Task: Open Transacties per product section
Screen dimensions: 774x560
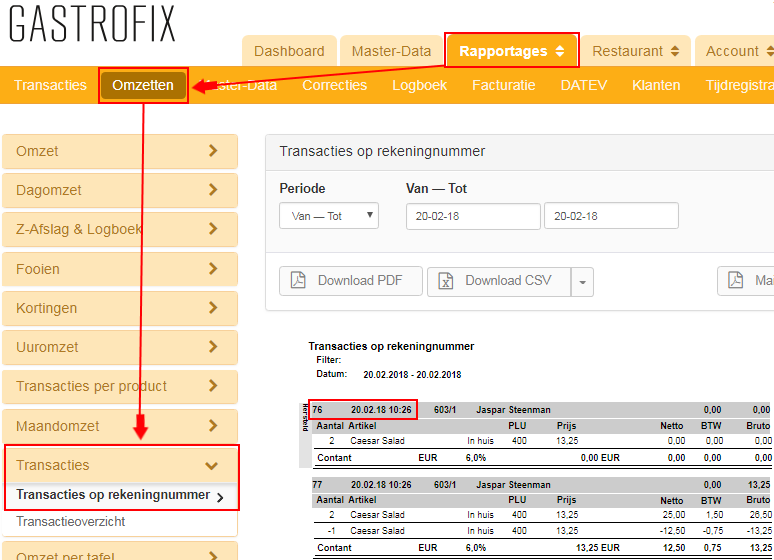Action: point(120,386)
